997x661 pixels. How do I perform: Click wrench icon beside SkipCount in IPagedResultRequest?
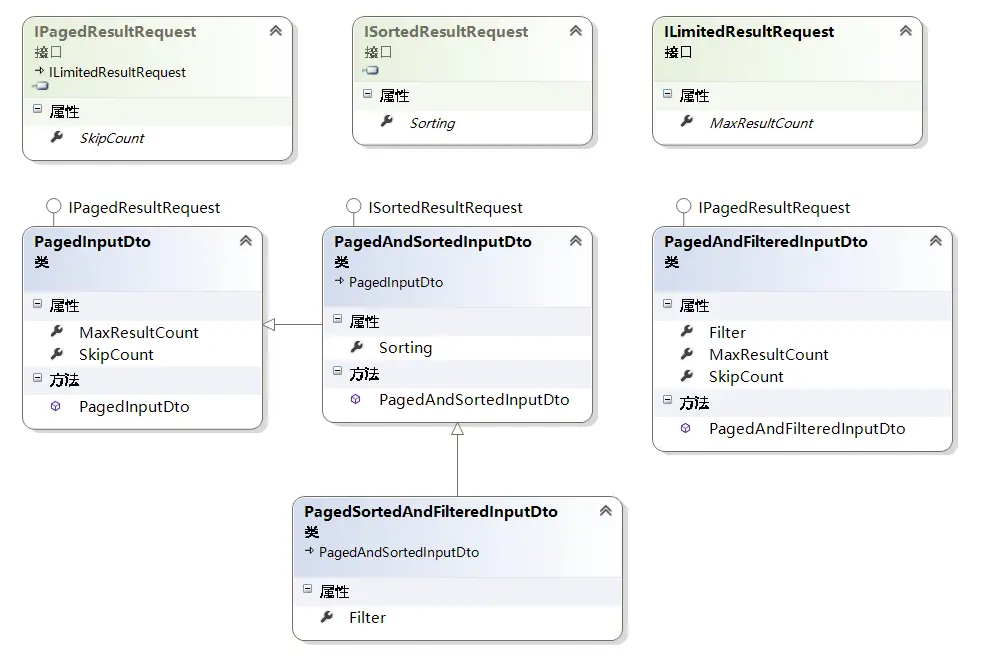pyautogui.click(x=56, y=138)
